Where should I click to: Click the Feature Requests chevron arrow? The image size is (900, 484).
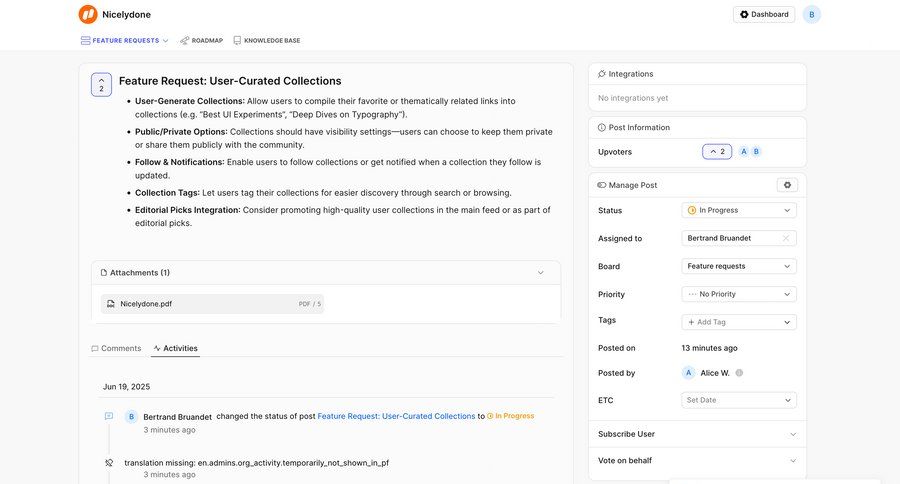coord(165,41)
